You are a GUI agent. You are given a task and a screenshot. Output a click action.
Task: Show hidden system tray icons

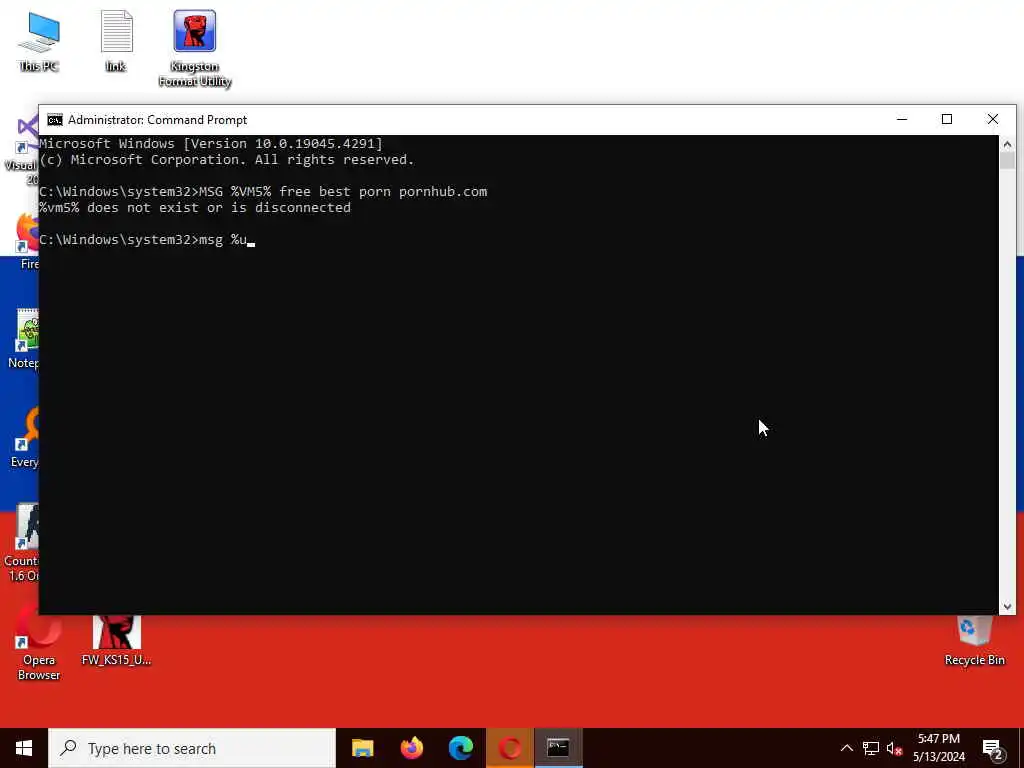(x=846, y=748)
